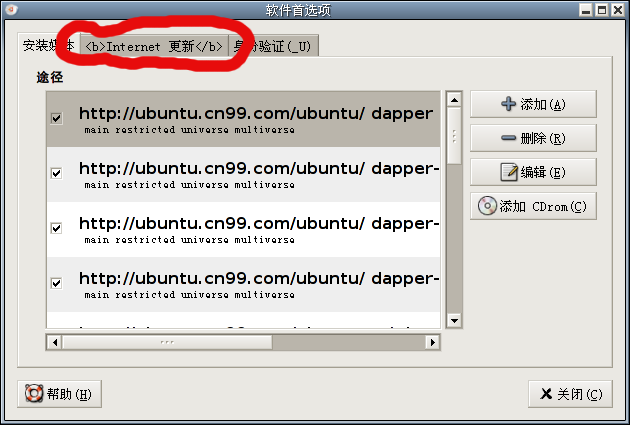This screenshot has height=425, width=630.
Task: Uncheck the first dapper repository checkbox
Action: tap(56, 119)
